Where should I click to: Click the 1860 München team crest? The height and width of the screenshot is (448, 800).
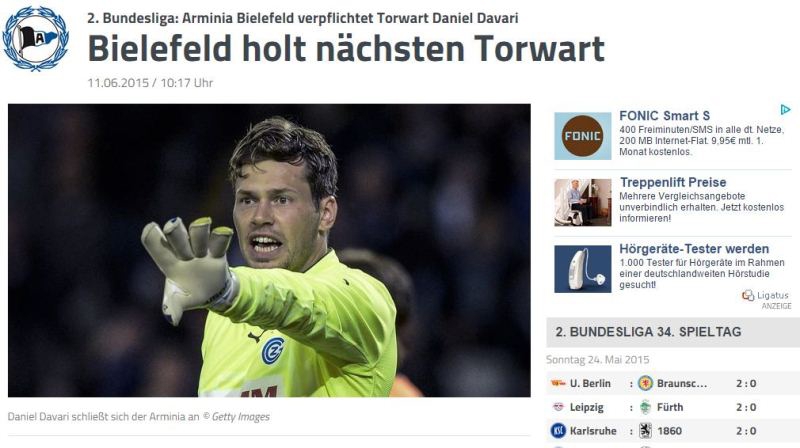(x=645, y=431)
